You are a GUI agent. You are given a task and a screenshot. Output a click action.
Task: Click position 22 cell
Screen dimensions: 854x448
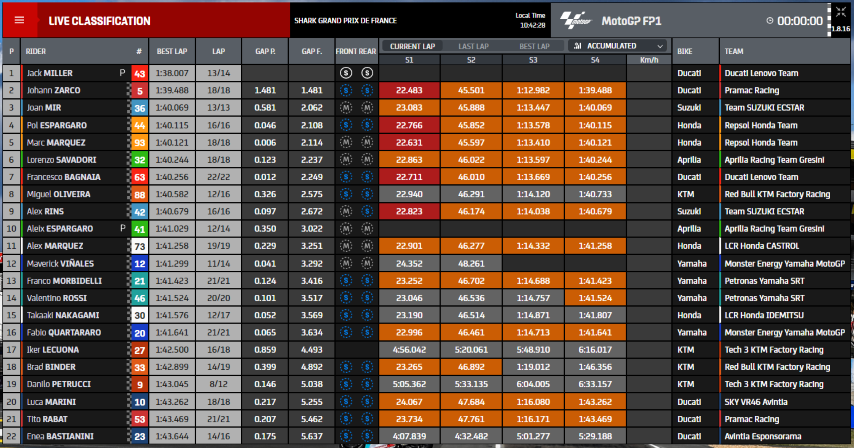(11, 436)
